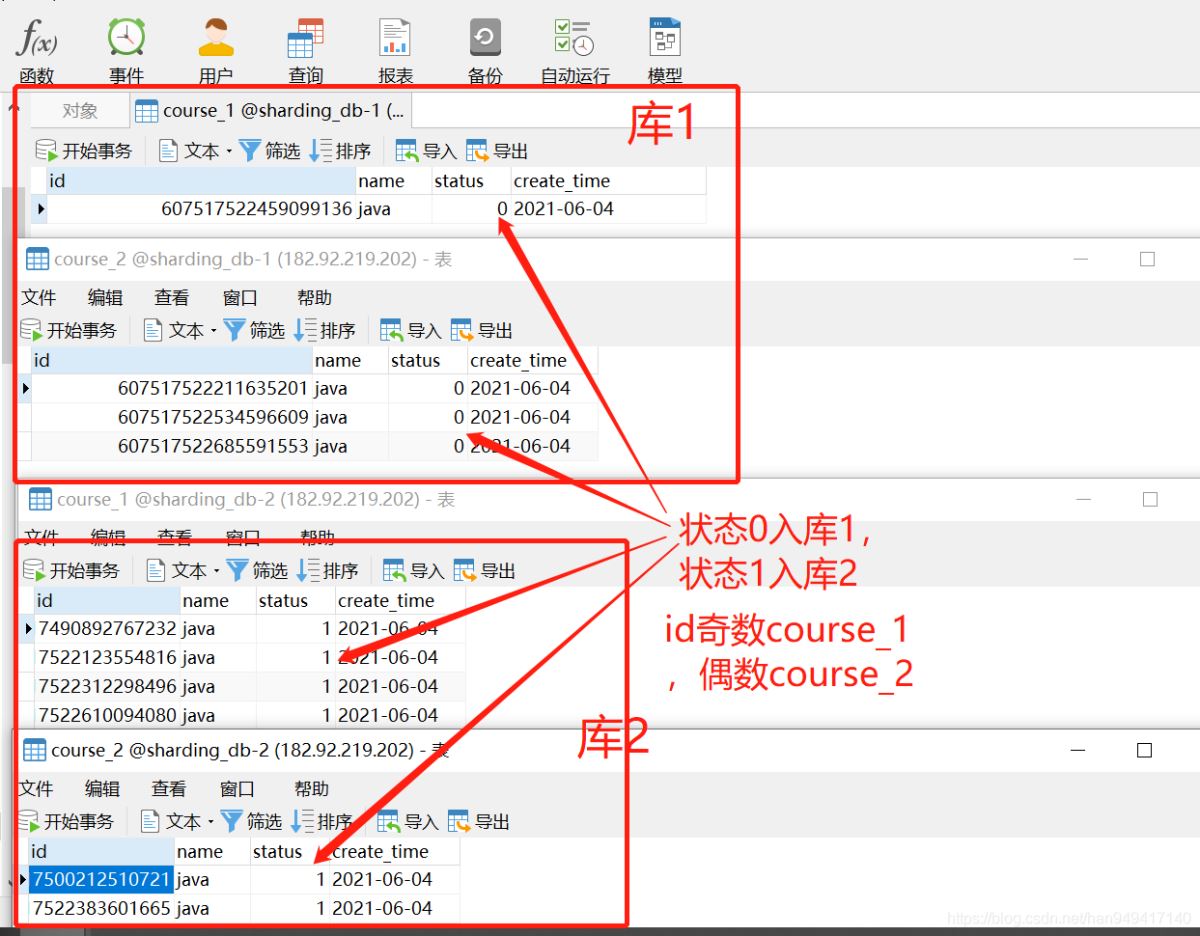The image size is (1200, 936).
Task: Open 文本 dropdown in course_1 sharding_db-1 tab
Action: 195,151
